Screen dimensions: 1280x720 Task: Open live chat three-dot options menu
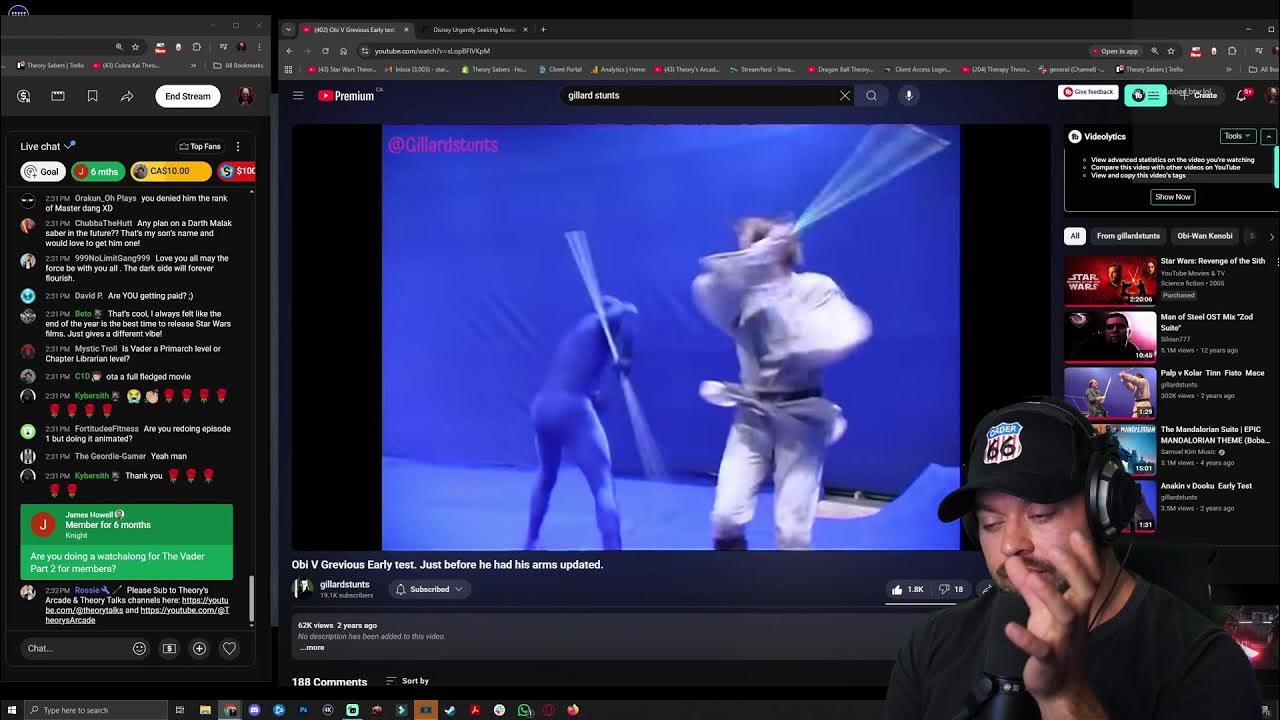238,146
